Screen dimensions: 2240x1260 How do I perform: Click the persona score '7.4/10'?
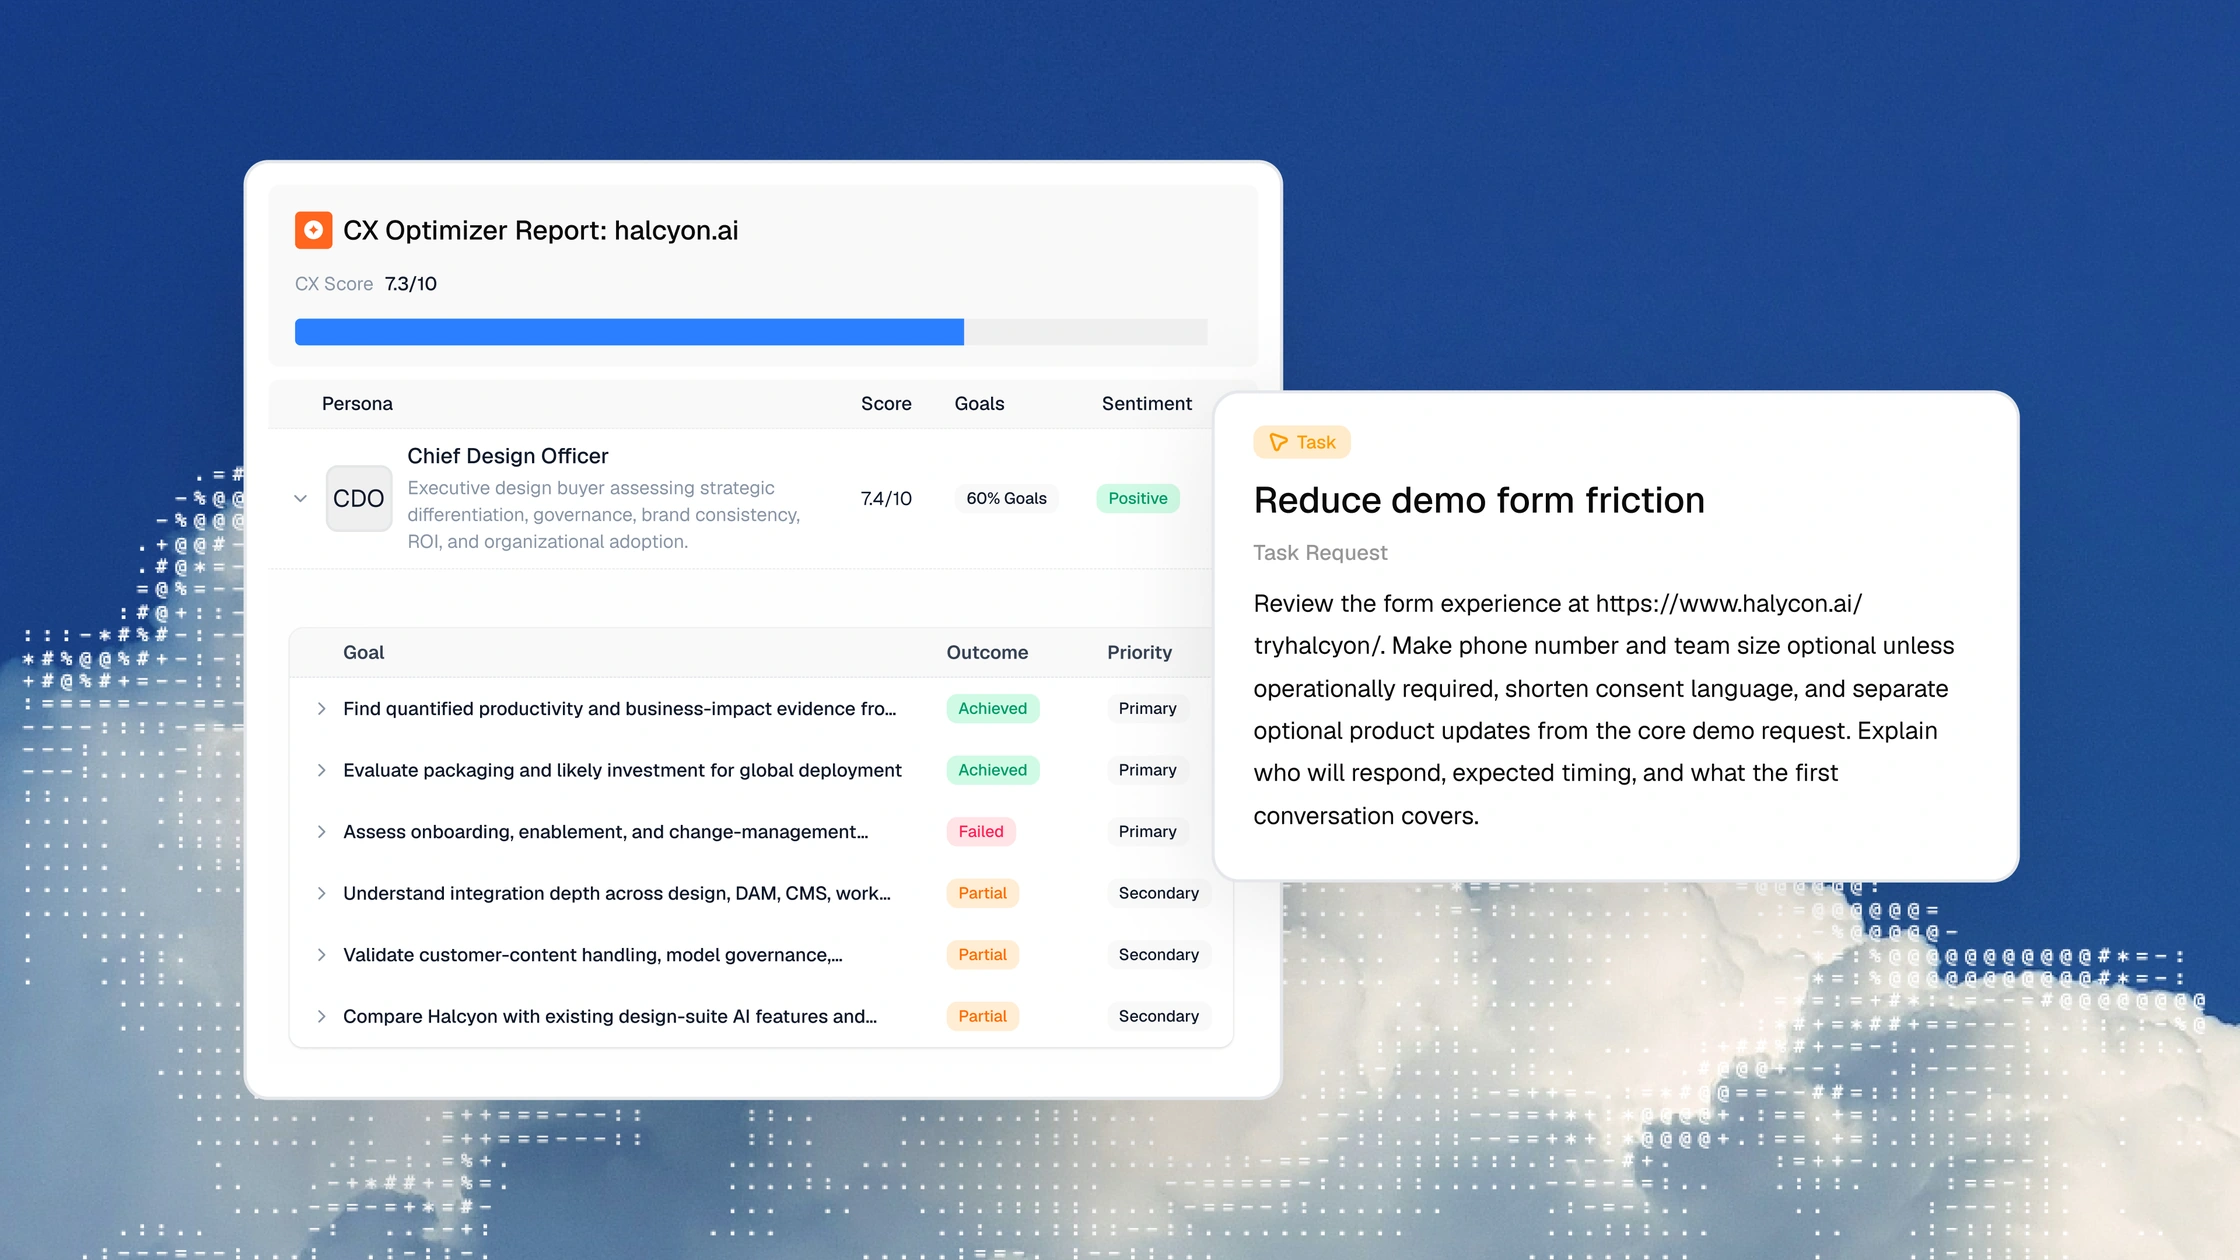point(886,498)
